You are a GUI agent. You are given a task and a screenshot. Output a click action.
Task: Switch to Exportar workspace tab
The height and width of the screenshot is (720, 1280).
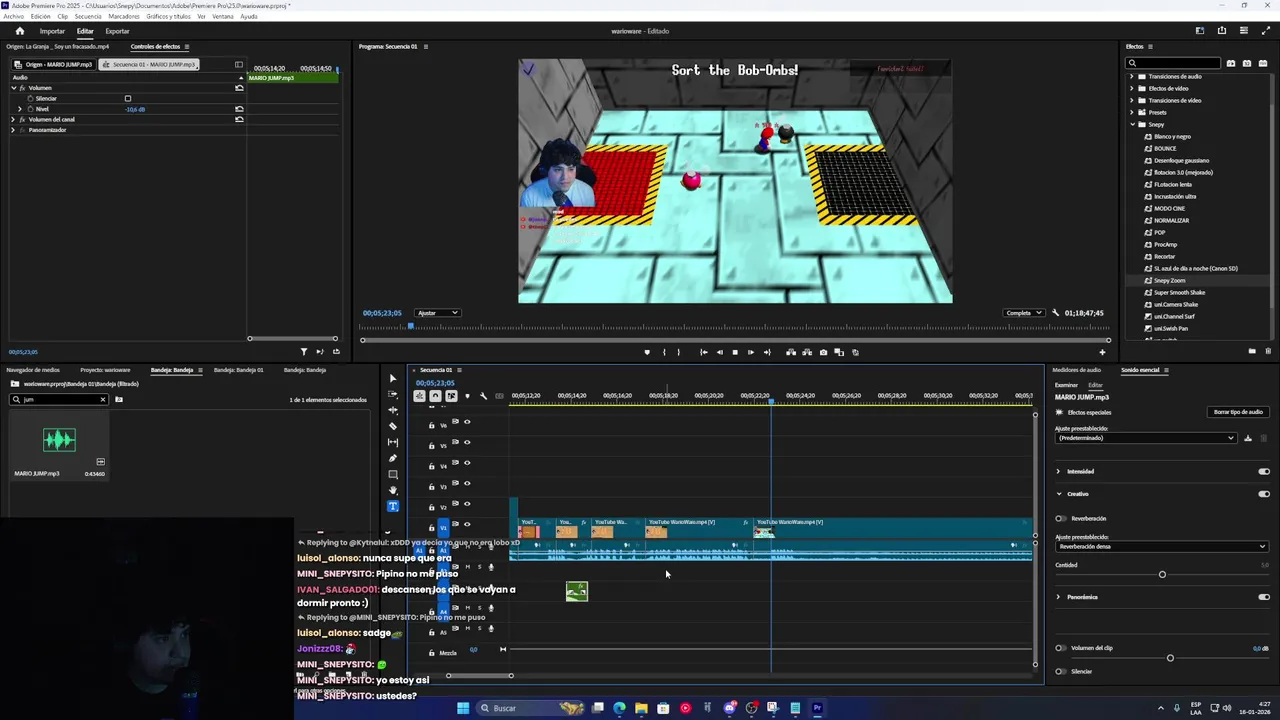[117, 31]
